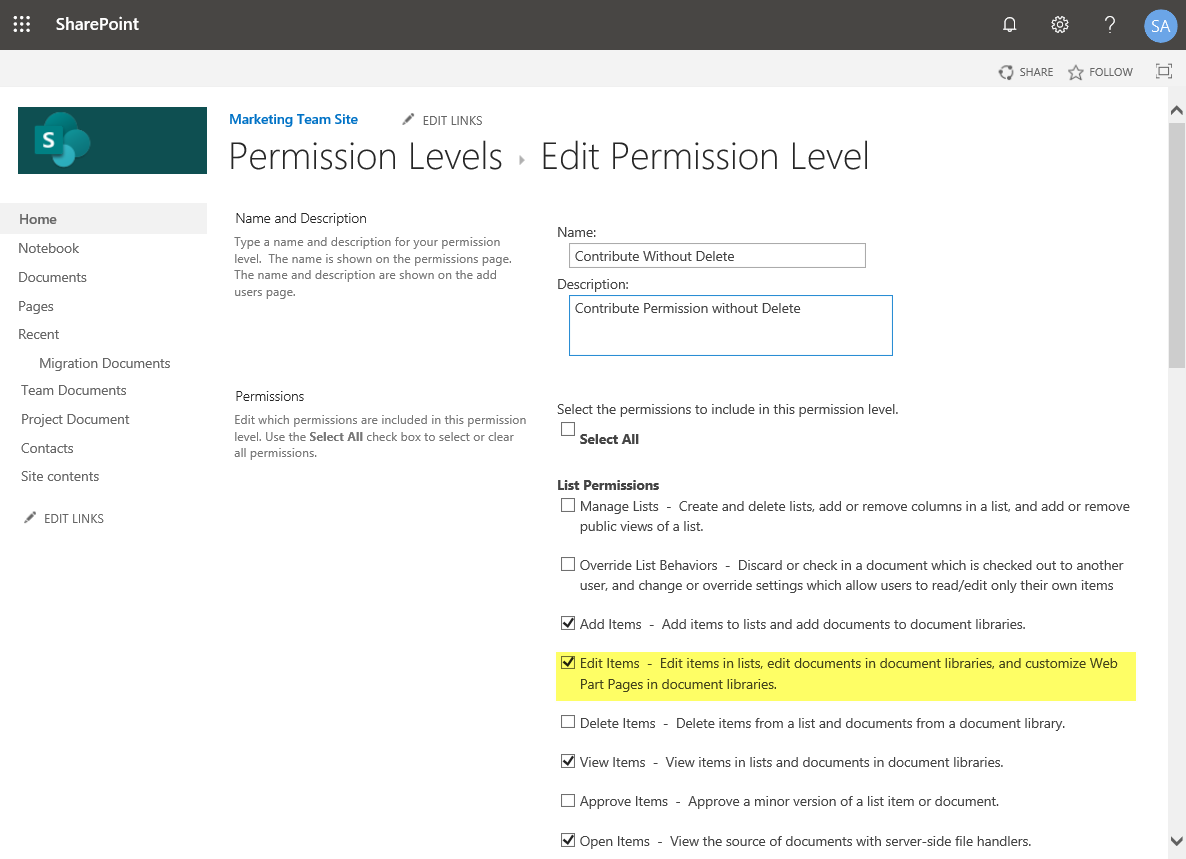Enable the Select All checkbox
1186x859 pixels.
[x=568, y=428]
